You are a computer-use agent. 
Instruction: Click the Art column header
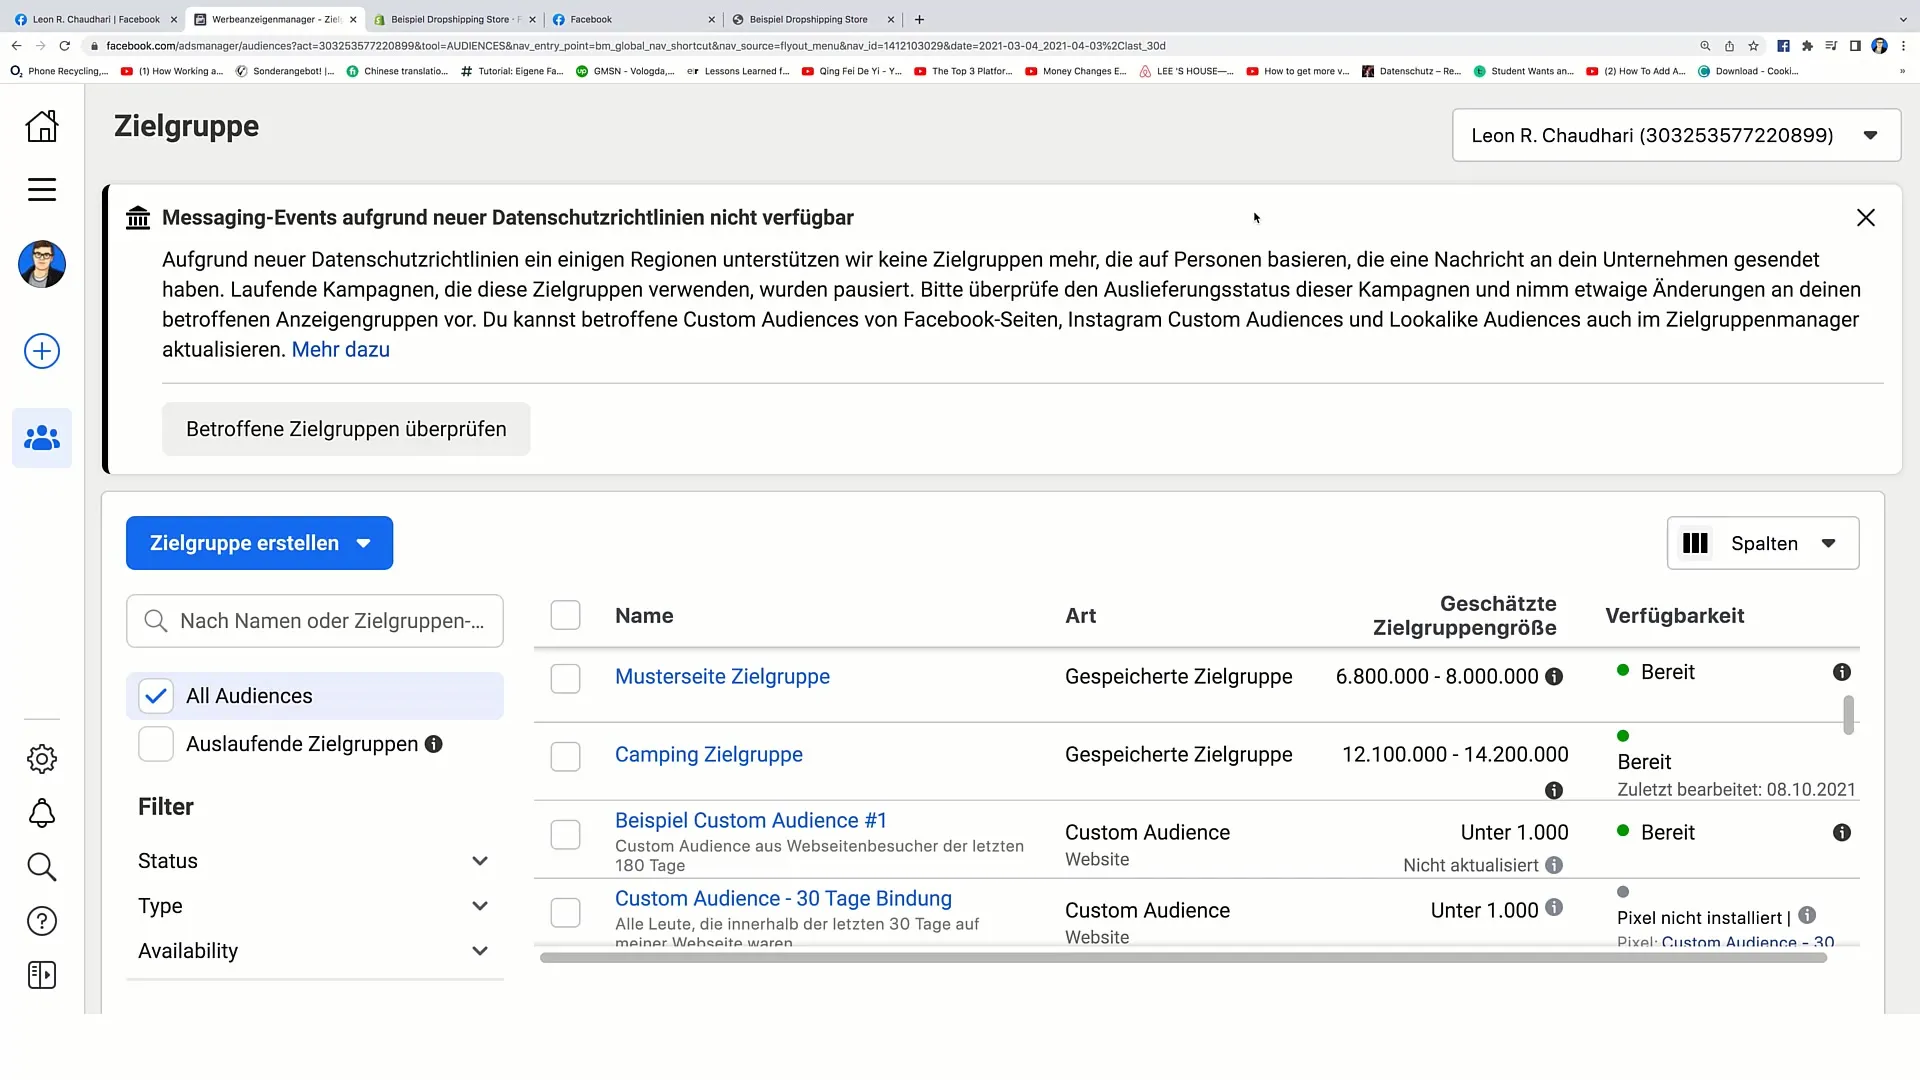1080,616
